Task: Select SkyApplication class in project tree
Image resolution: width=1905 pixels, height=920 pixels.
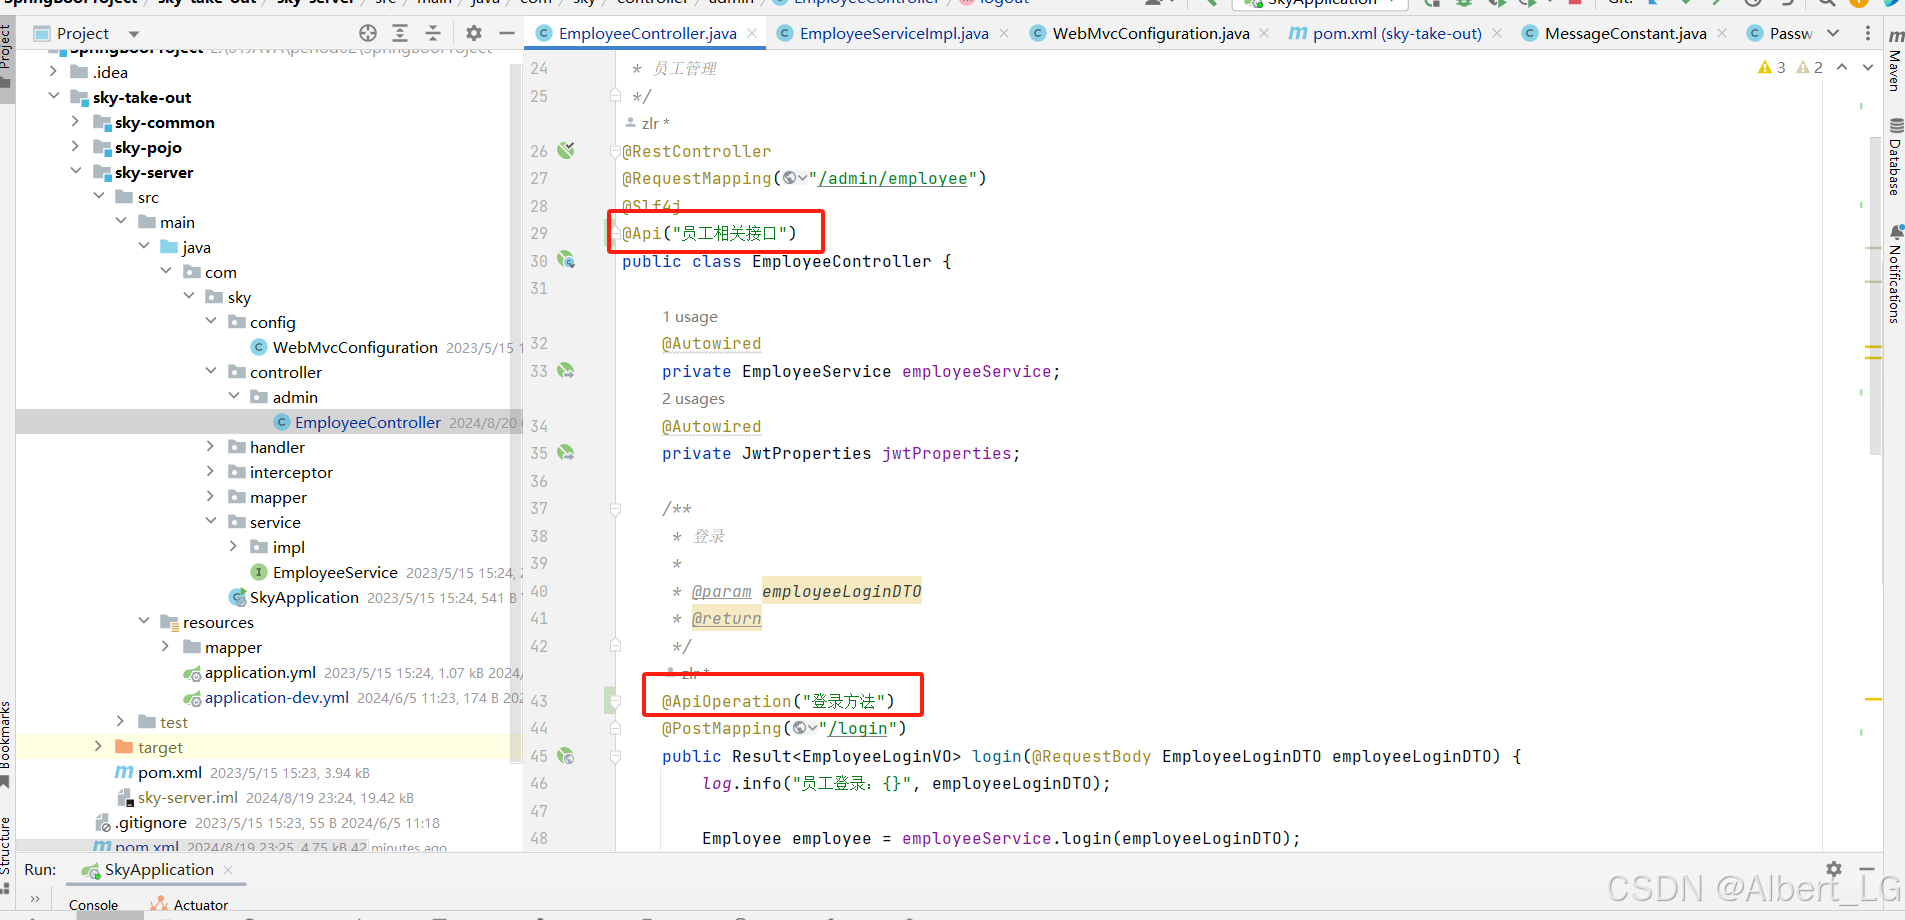Action: (x=304, y=597)
